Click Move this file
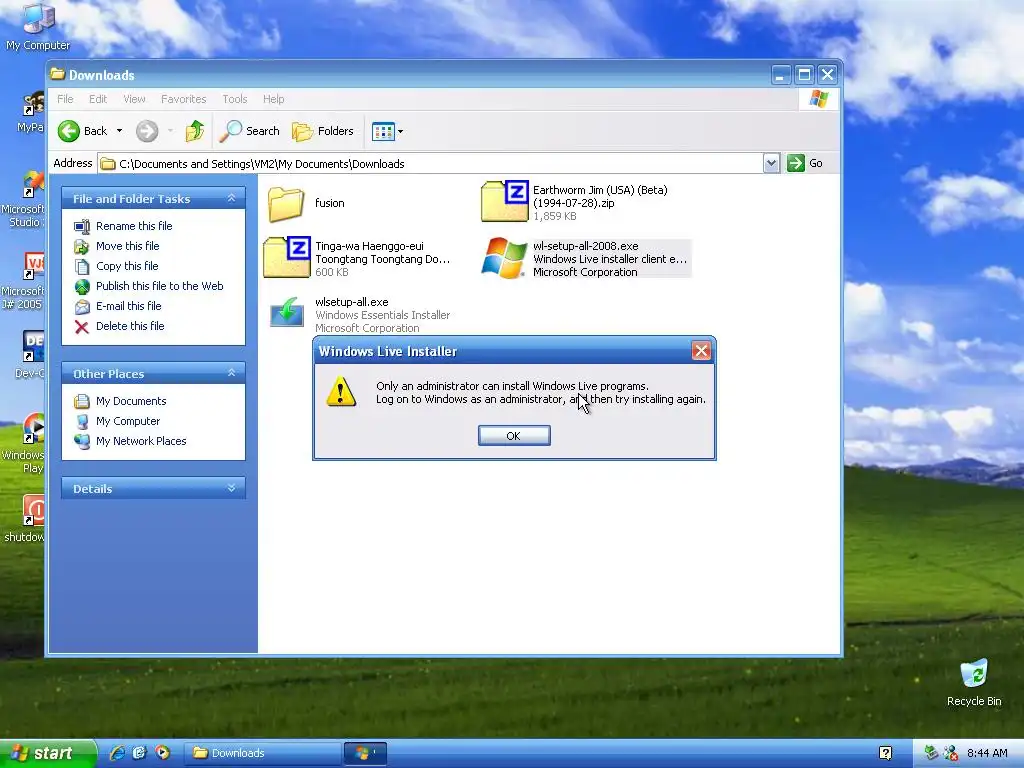 [x=127, y=246]
